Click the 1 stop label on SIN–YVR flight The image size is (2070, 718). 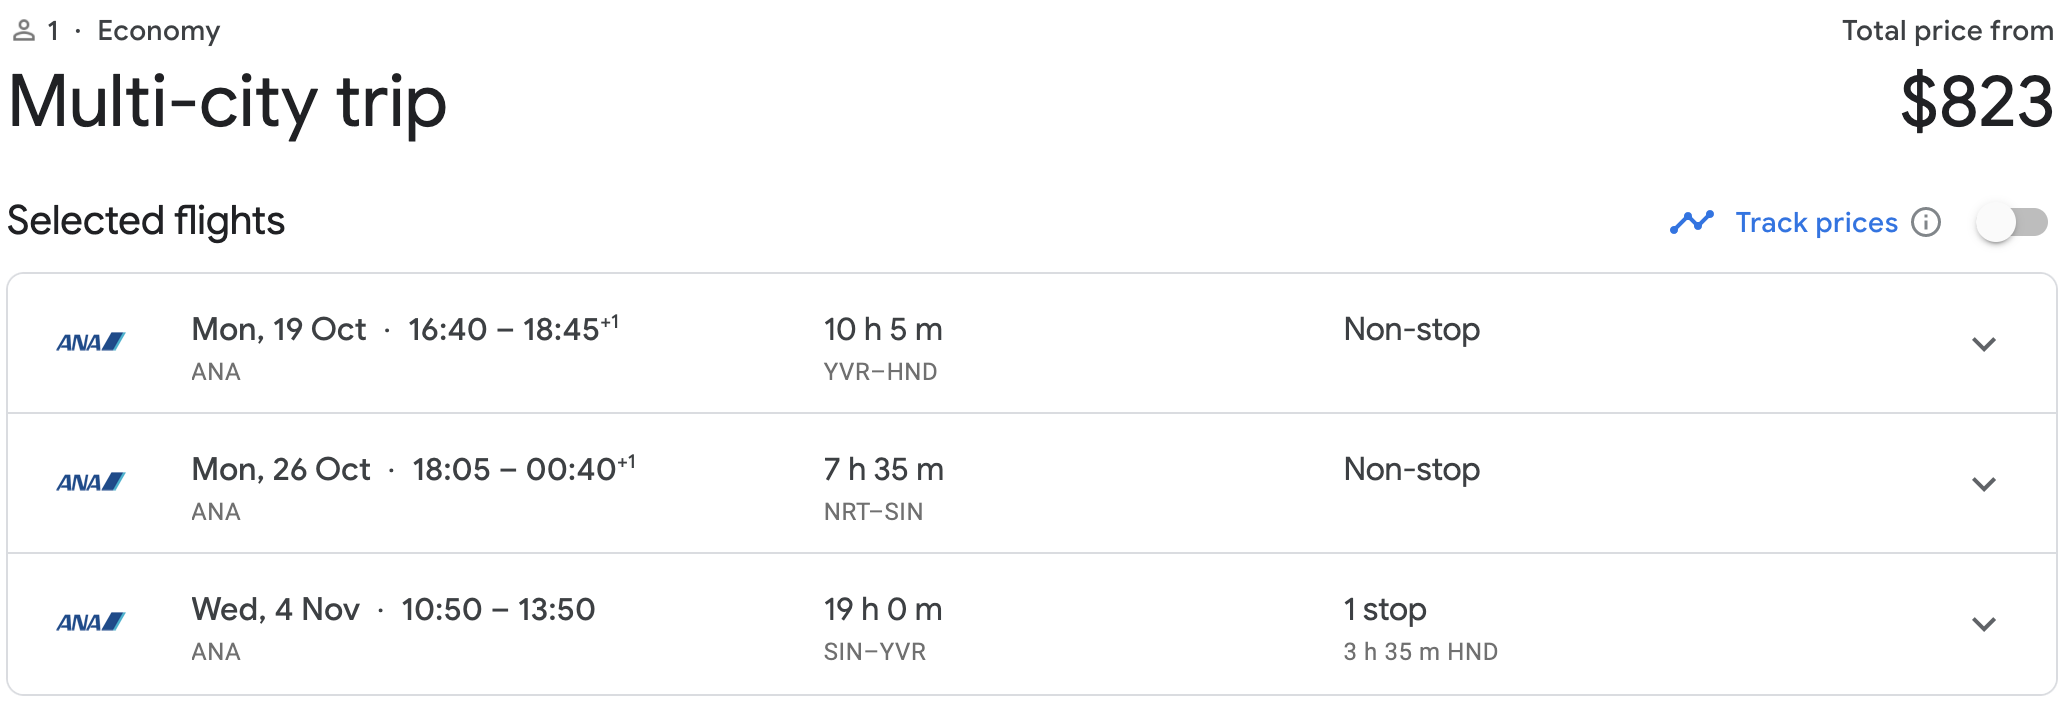[1385, 609]
